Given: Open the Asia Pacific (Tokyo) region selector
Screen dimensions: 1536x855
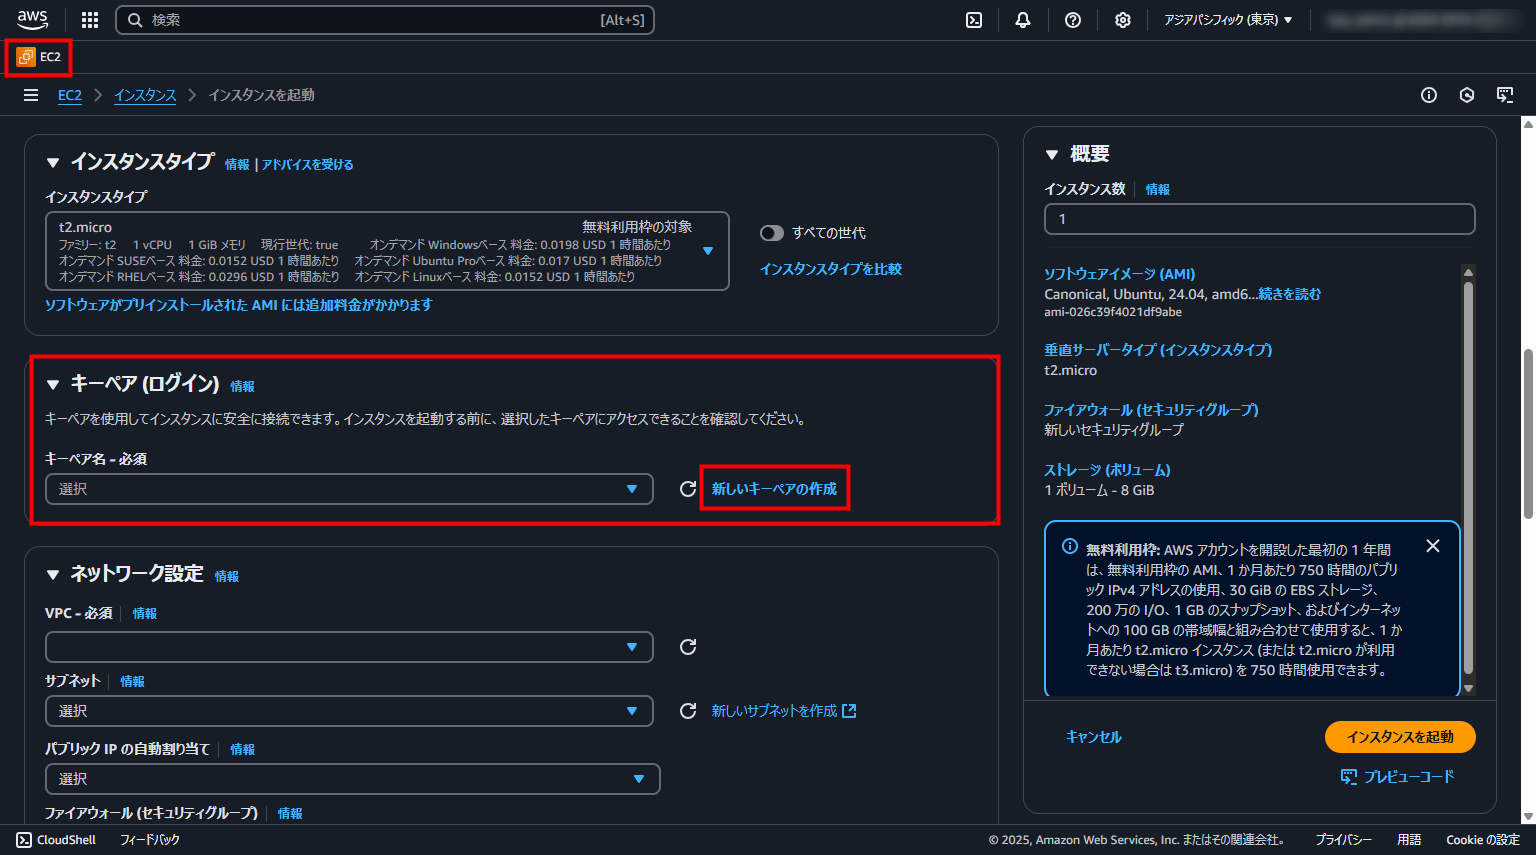Looking at the screenshot, I should click(1228, 20).
